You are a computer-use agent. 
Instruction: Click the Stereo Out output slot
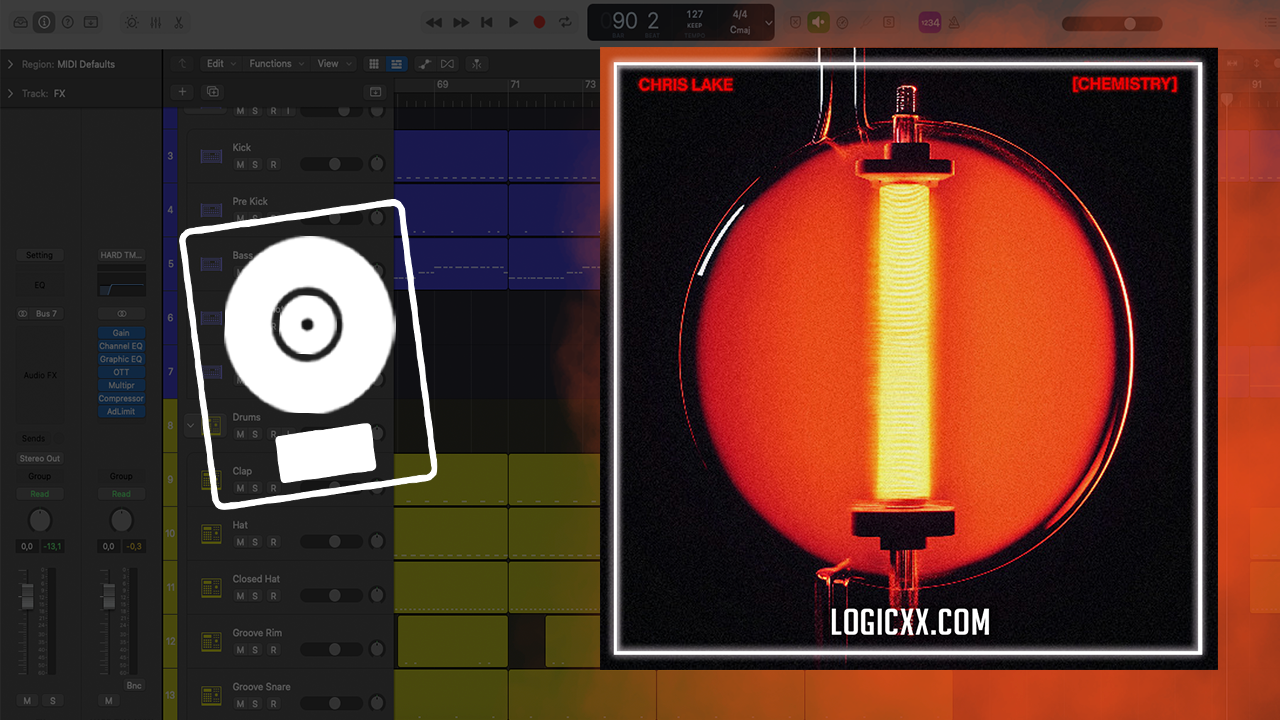tap(39, 458)
